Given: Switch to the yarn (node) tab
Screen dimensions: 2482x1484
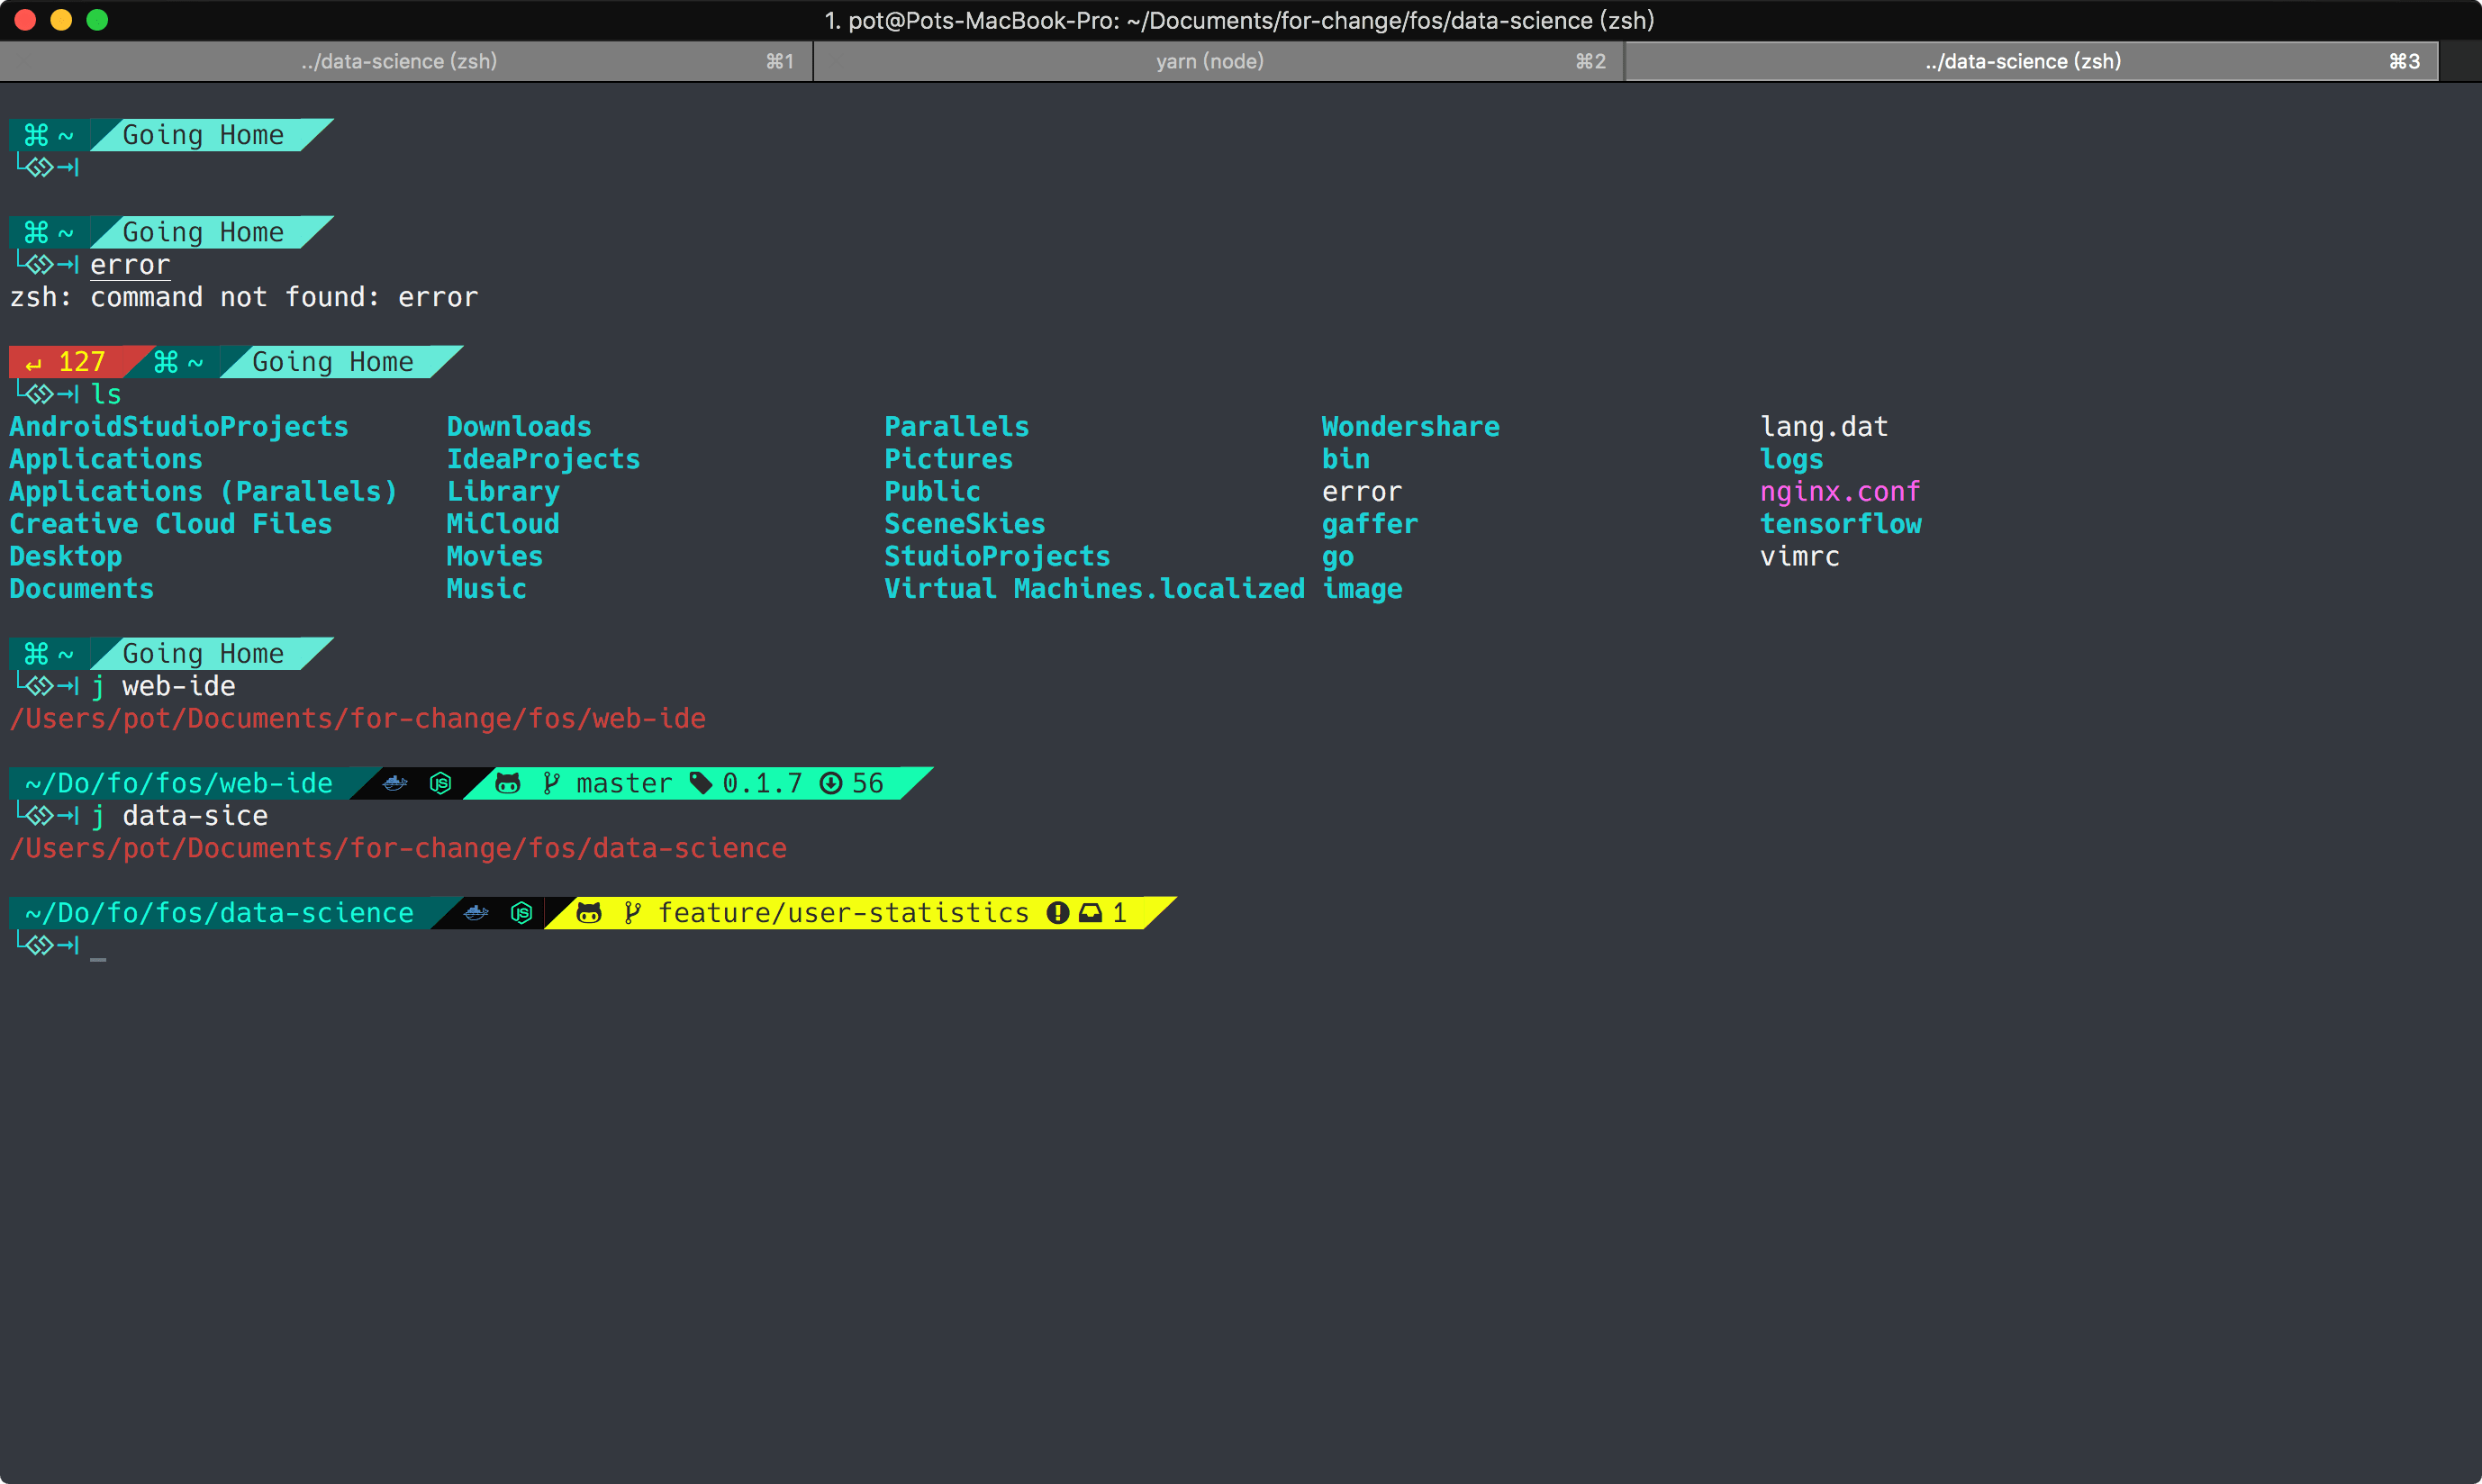Looking at the screenshot, I should click(1210, 61).
